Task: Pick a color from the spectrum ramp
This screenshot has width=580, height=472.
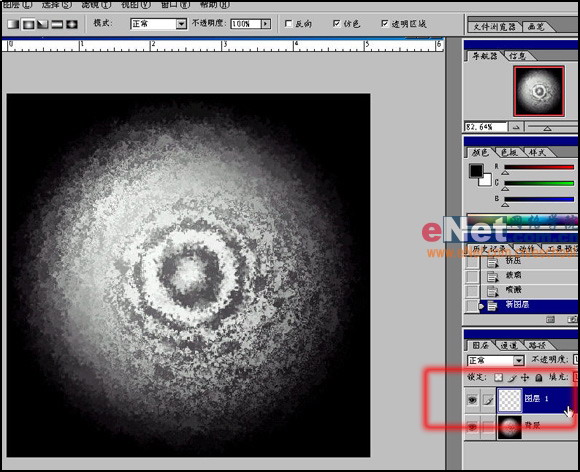Action: (x=522, y=219)
